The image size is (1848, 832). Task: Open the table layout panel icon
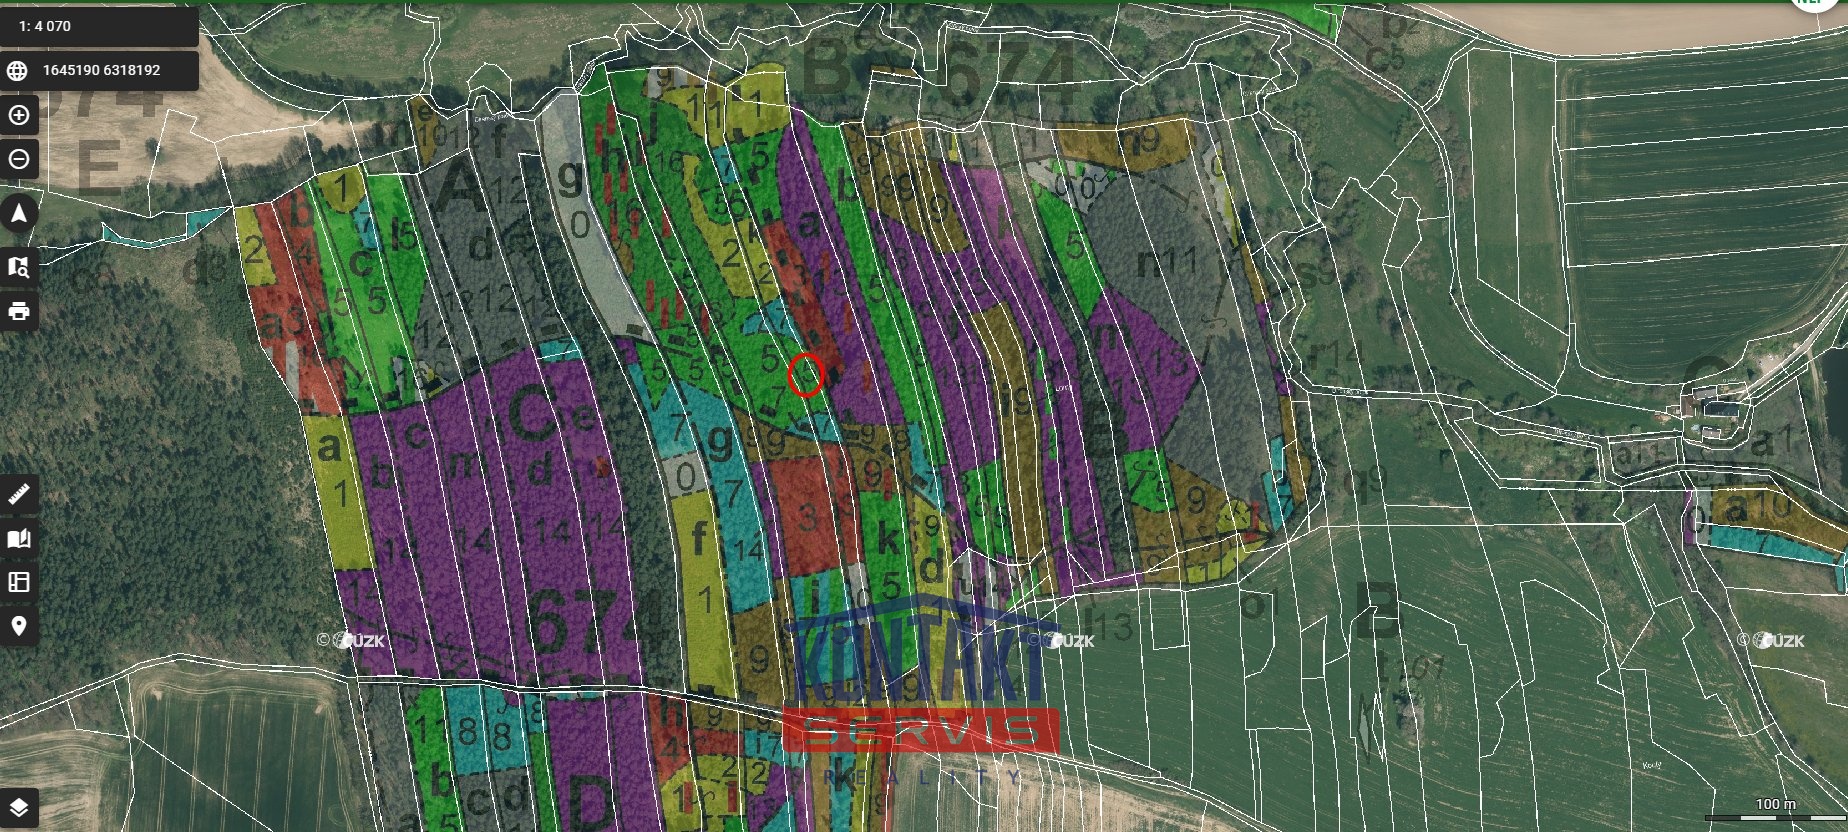[18, 582]
